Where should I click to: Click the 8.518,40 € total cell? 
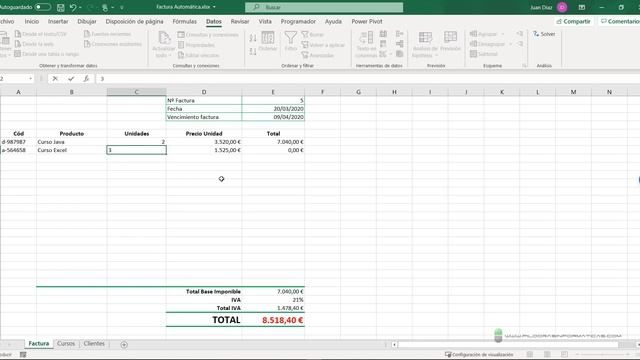coord(273,320)
